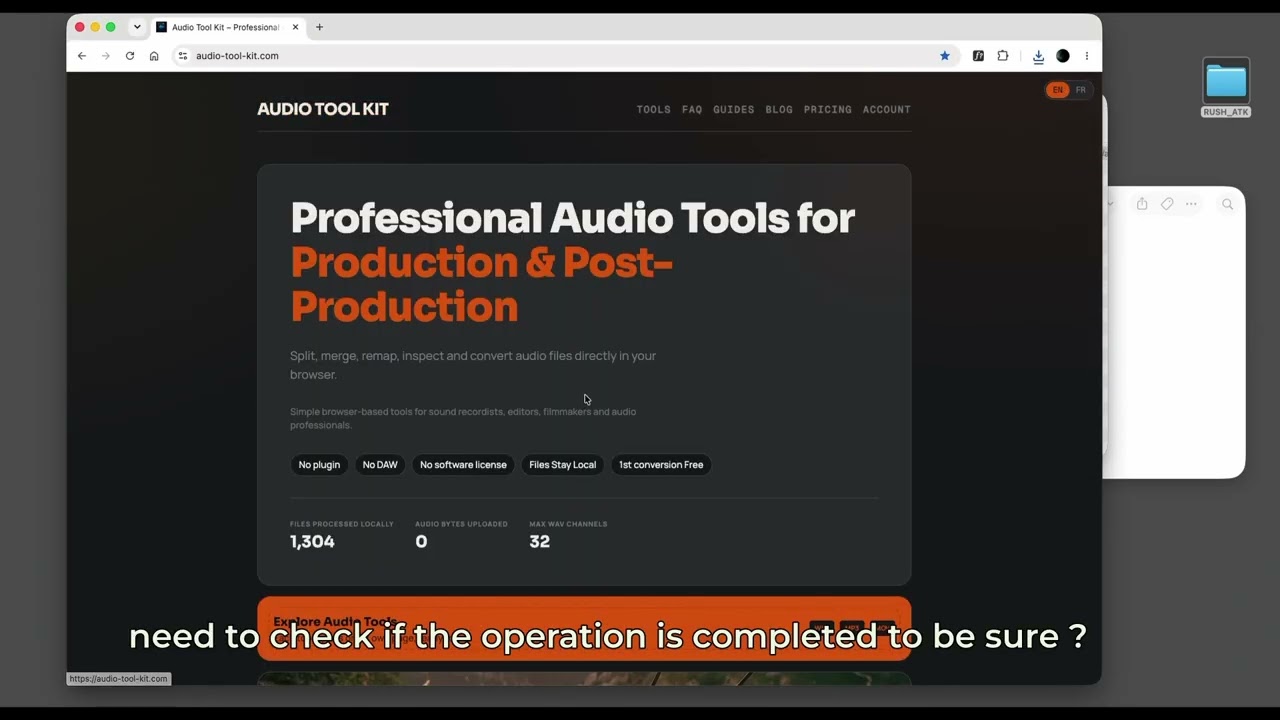The height and width of the screenshot is (720, 1280).
Task: Open the GUIDES nav menu item
Action: 733,110
